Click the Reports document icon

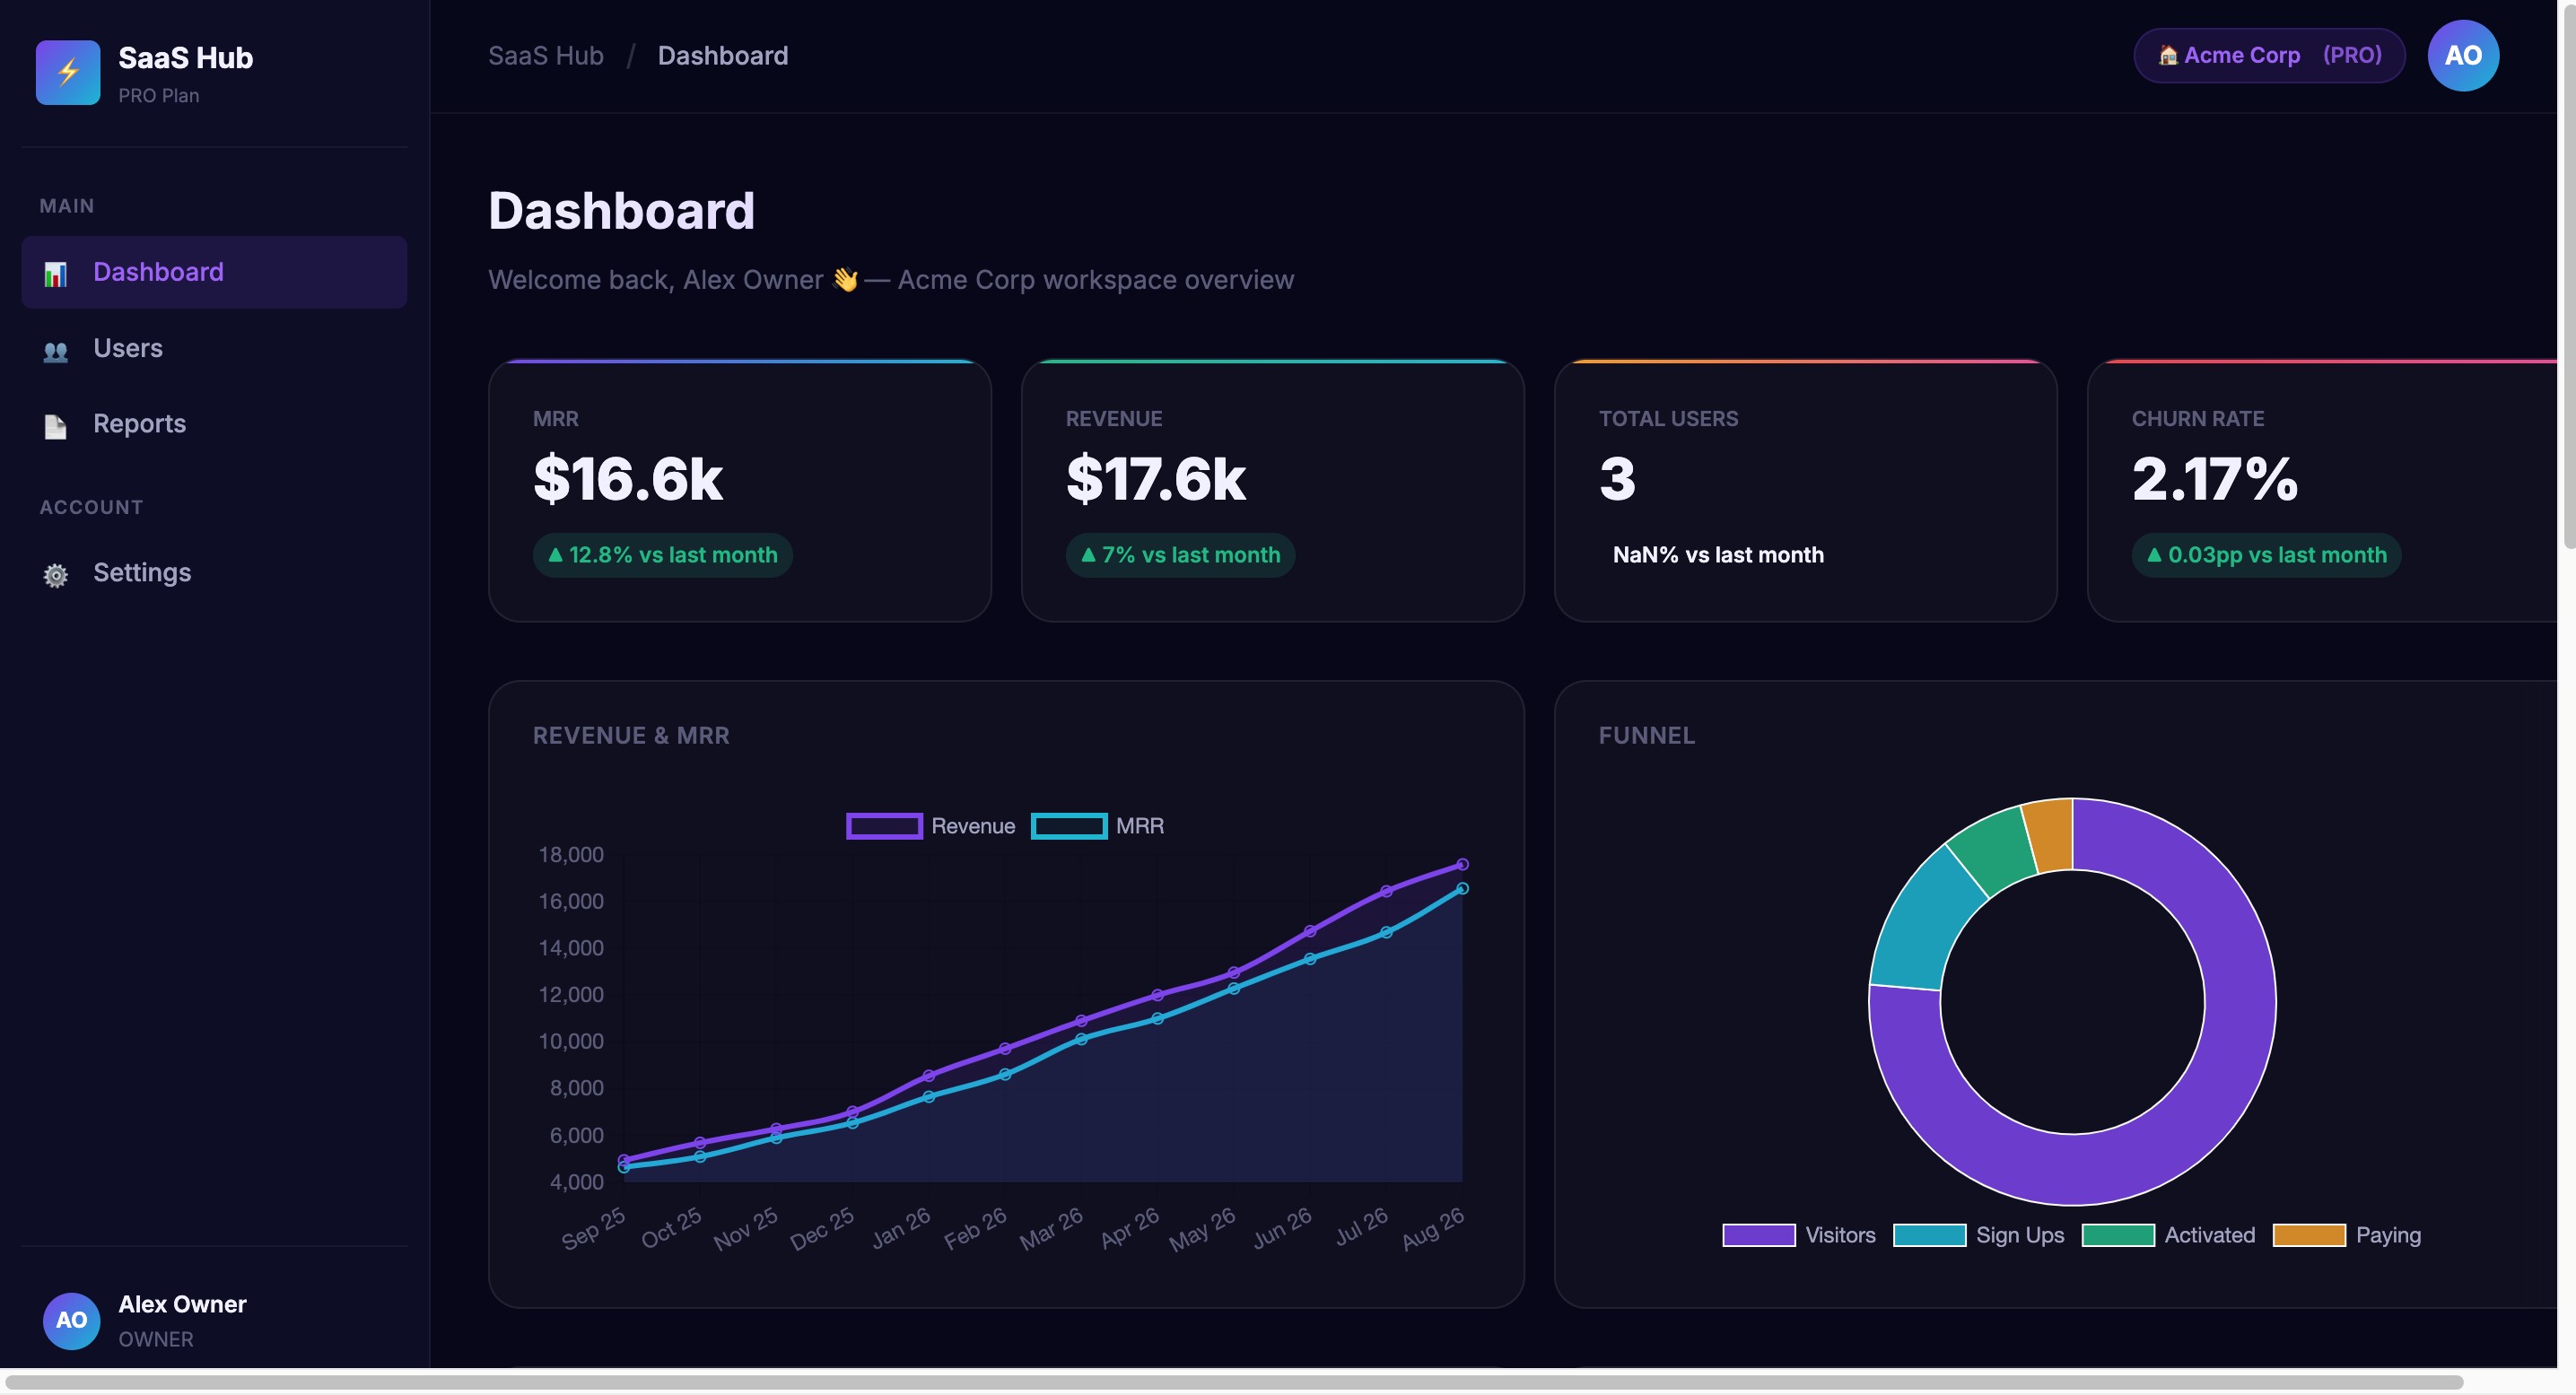[x=56, y=426]
